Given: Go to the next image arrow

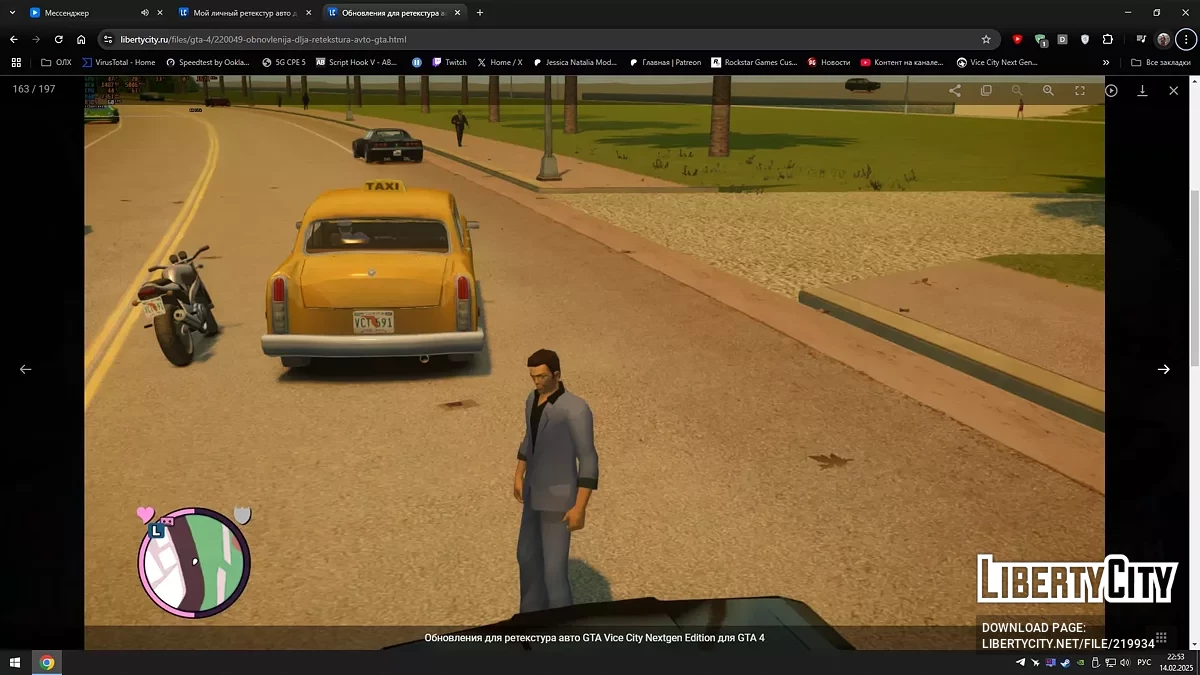Looking at the screenshot, I should pyautogui.click(x=1163, y=369).
